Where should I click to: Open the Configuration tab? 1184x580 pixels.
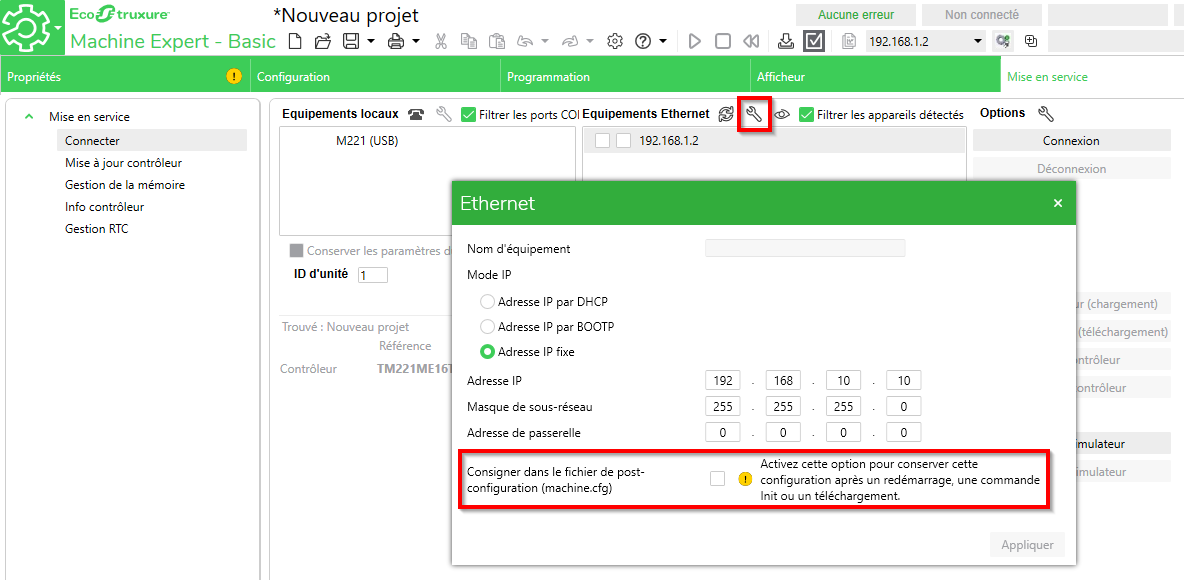(293, 77)
